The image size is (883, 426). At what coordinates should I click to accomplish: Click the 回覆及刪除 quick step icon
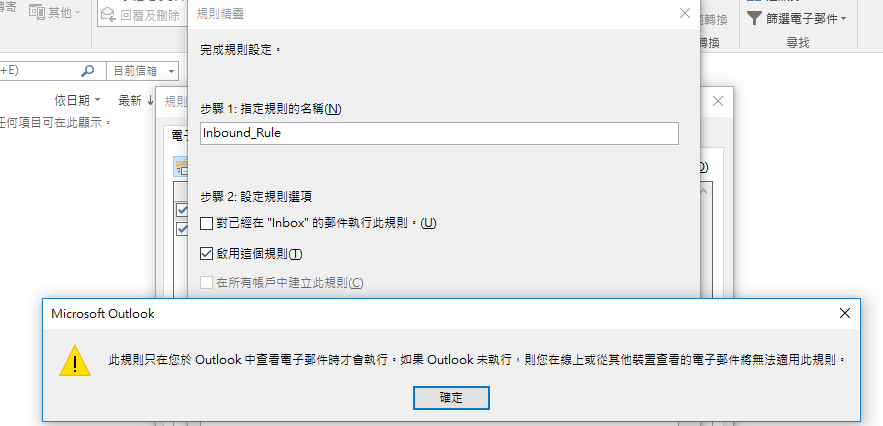[109, 16]
